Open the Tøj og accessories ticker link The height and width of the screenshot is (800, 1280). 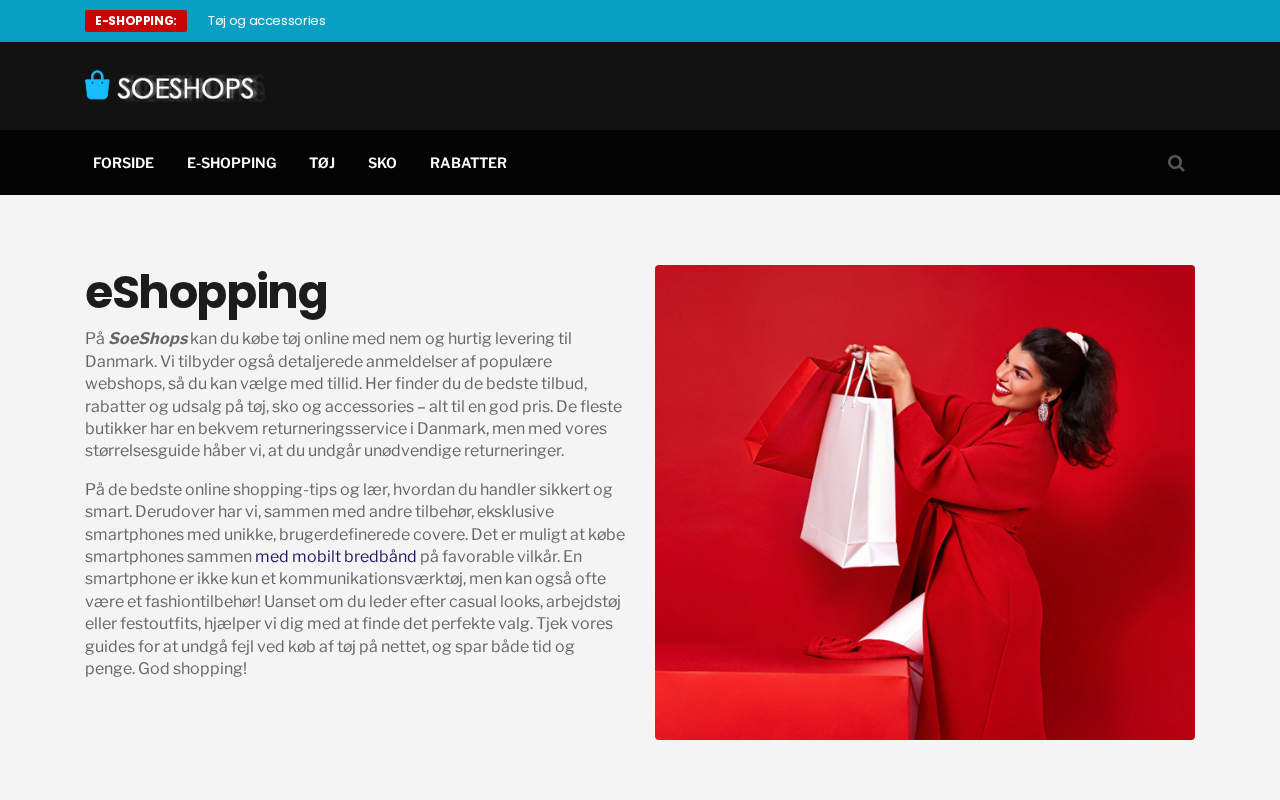point(267,21)
